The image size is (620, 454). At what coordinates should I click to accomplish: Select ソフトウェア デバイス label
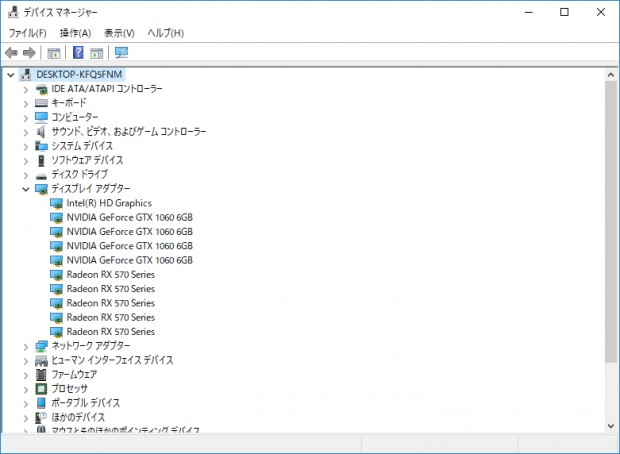point(87,160)
